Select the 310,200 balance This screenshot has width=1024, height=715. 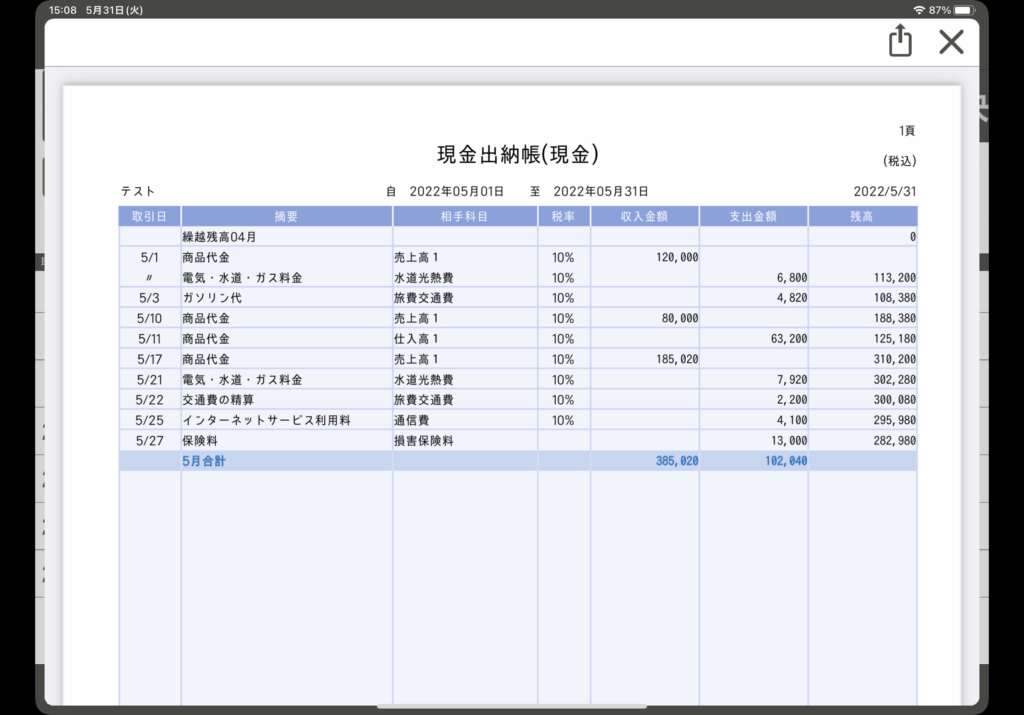895,359
